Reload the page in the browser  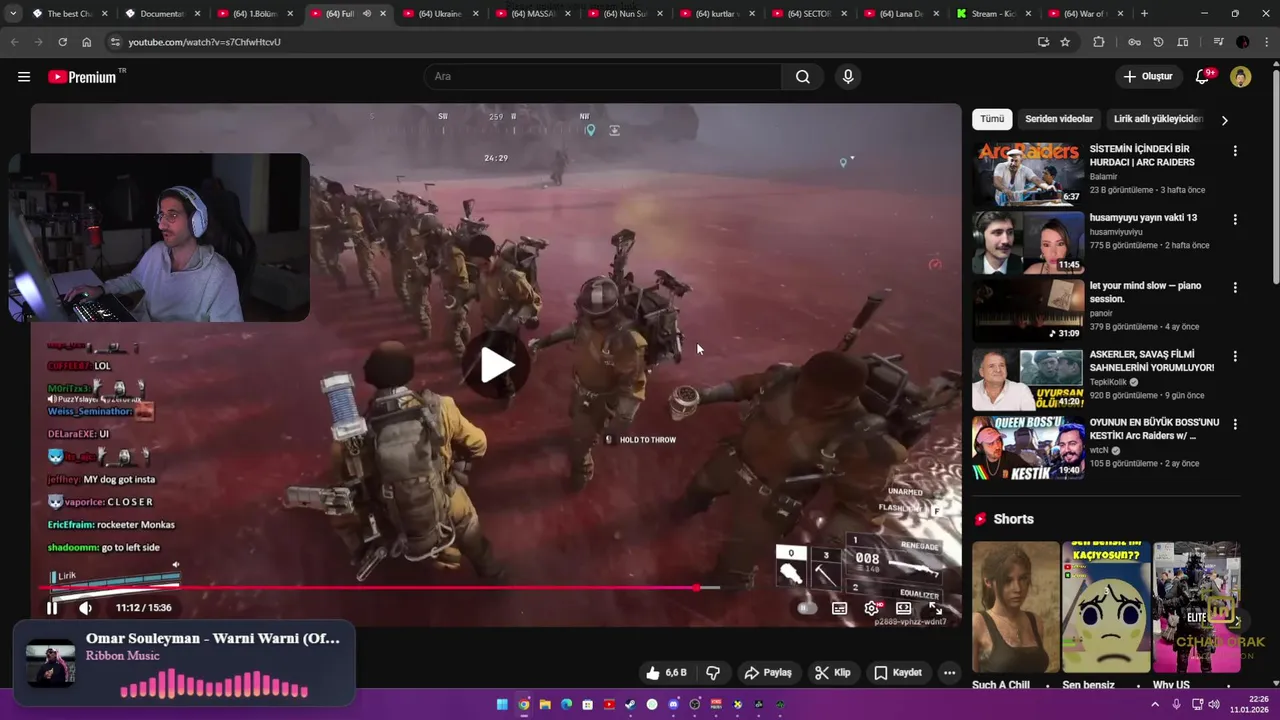(62, 42)
